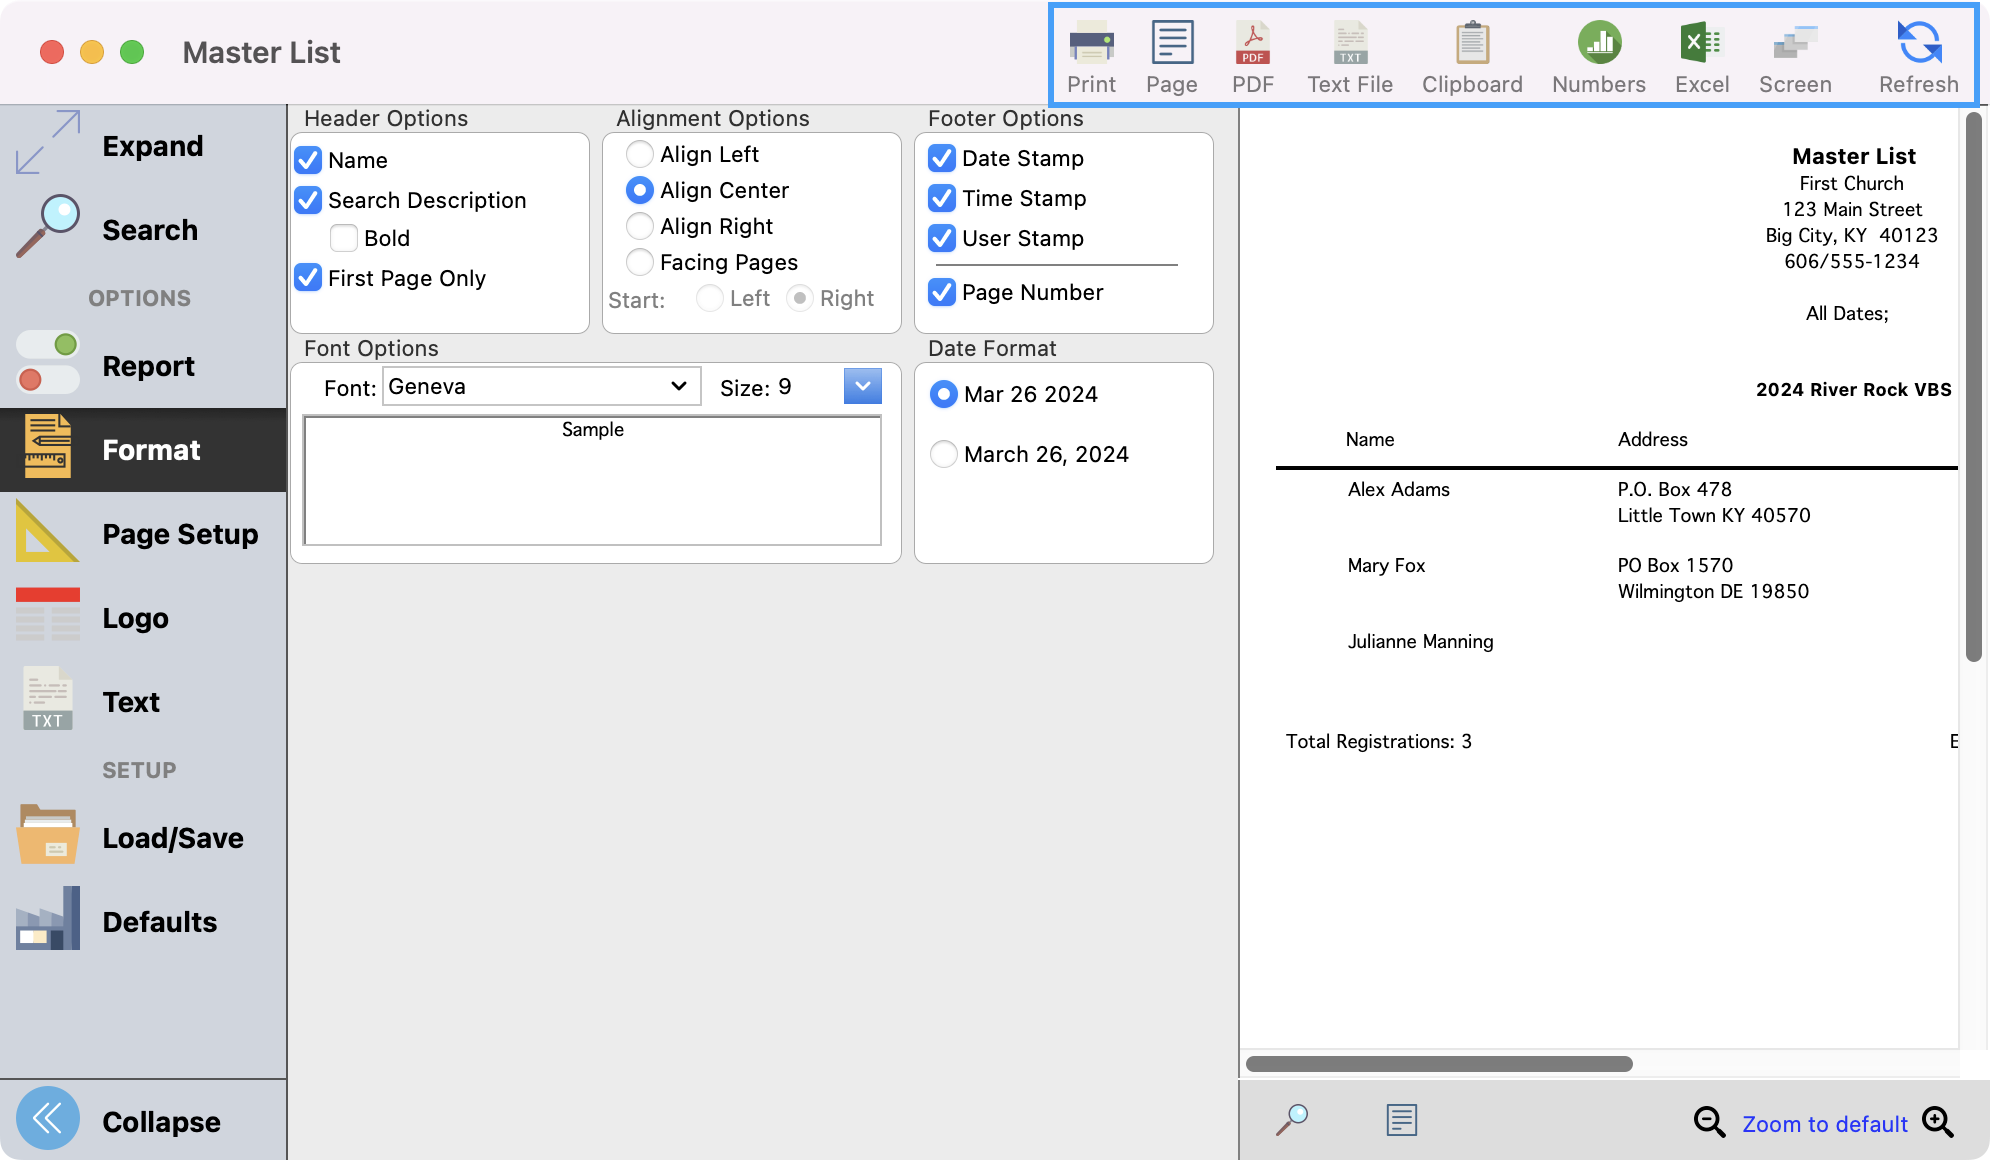Select March 26, 2024 date format

[x=943, y=454]
